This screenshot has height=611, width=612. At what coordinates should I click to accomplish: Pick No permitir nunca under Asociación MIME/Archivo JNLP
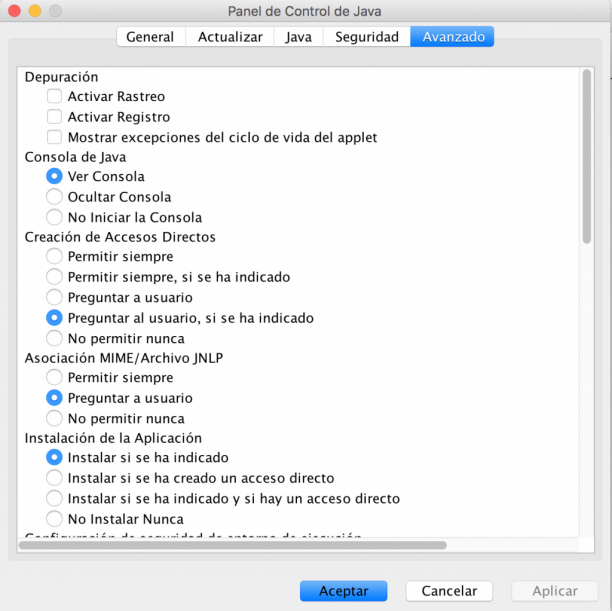point(54,419)
